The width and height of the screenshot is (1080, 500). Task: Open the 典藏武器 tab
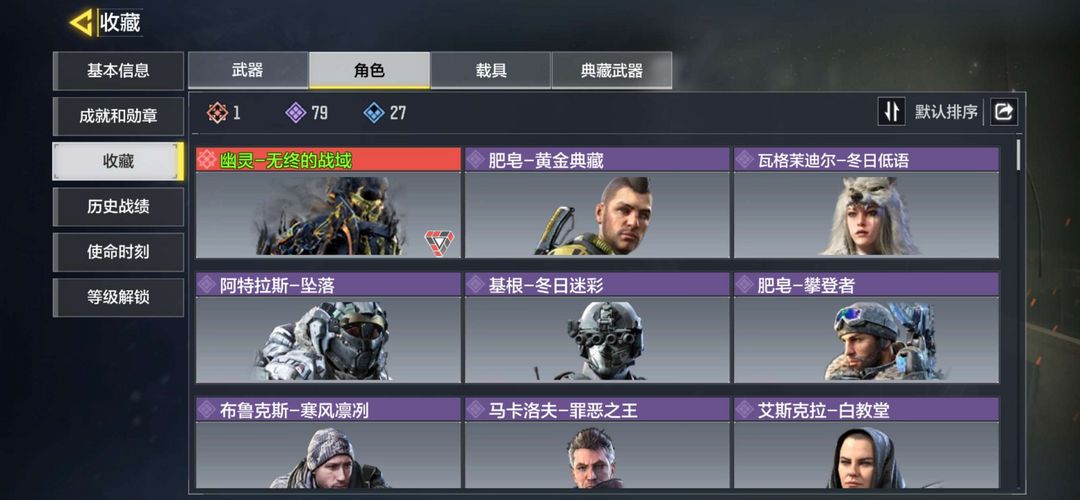point(612,70)
